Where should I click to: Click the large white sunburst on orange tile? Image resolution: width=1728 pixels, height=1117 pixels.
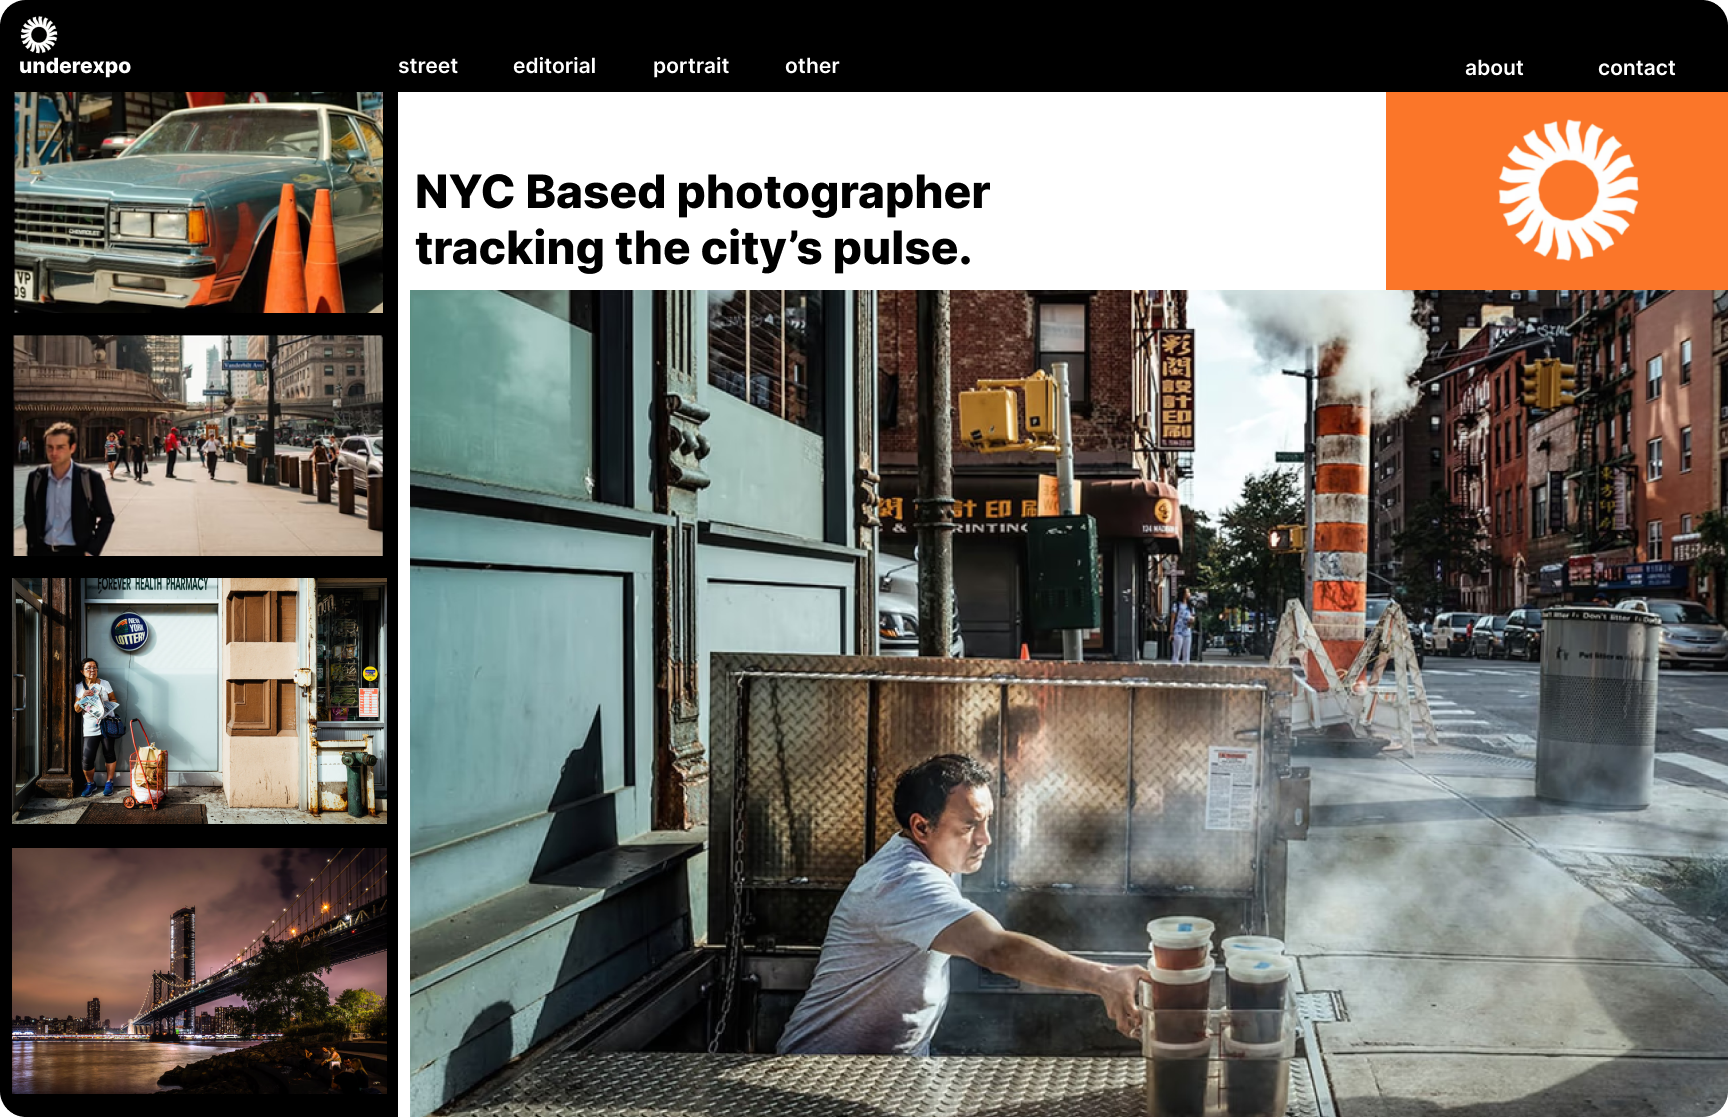[1567, 190]
